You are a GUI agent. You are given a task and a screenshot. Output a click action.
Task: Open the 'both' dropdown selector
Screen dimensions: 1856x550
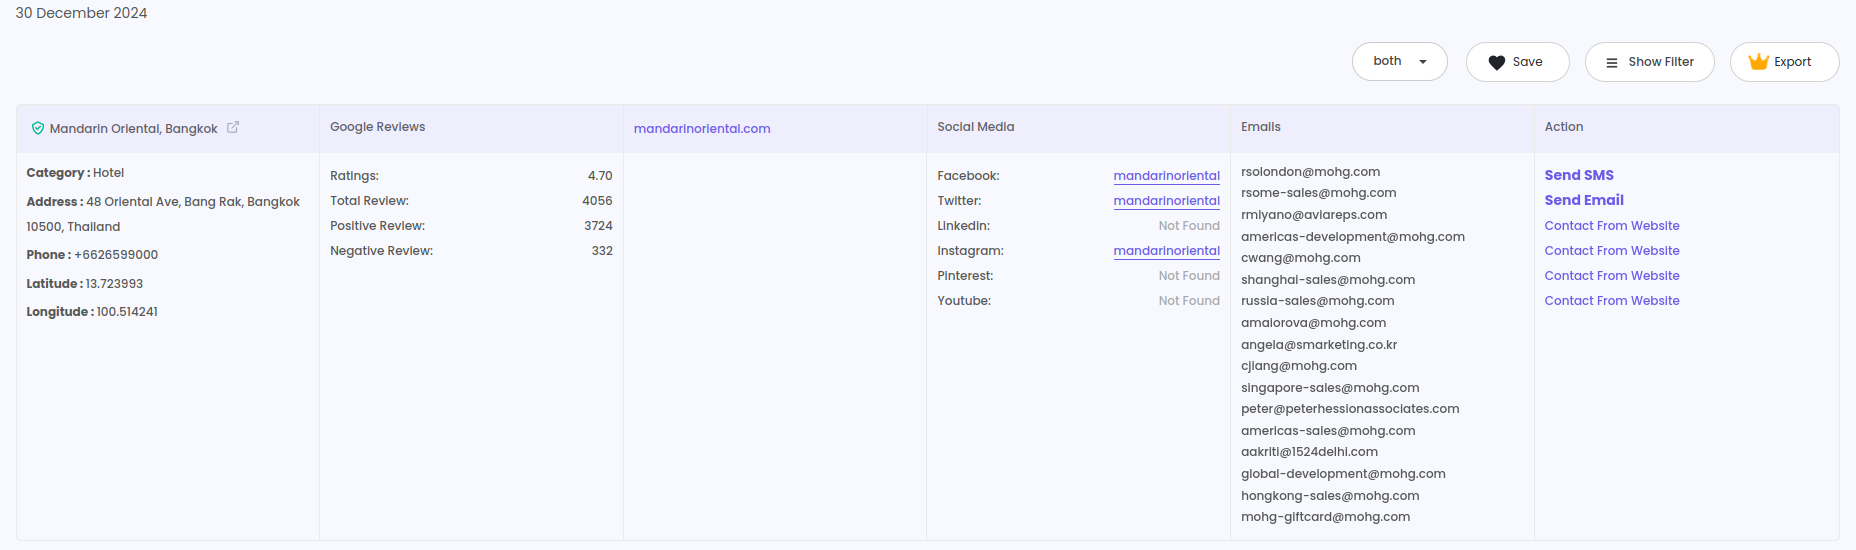(x=1398, y=62)
